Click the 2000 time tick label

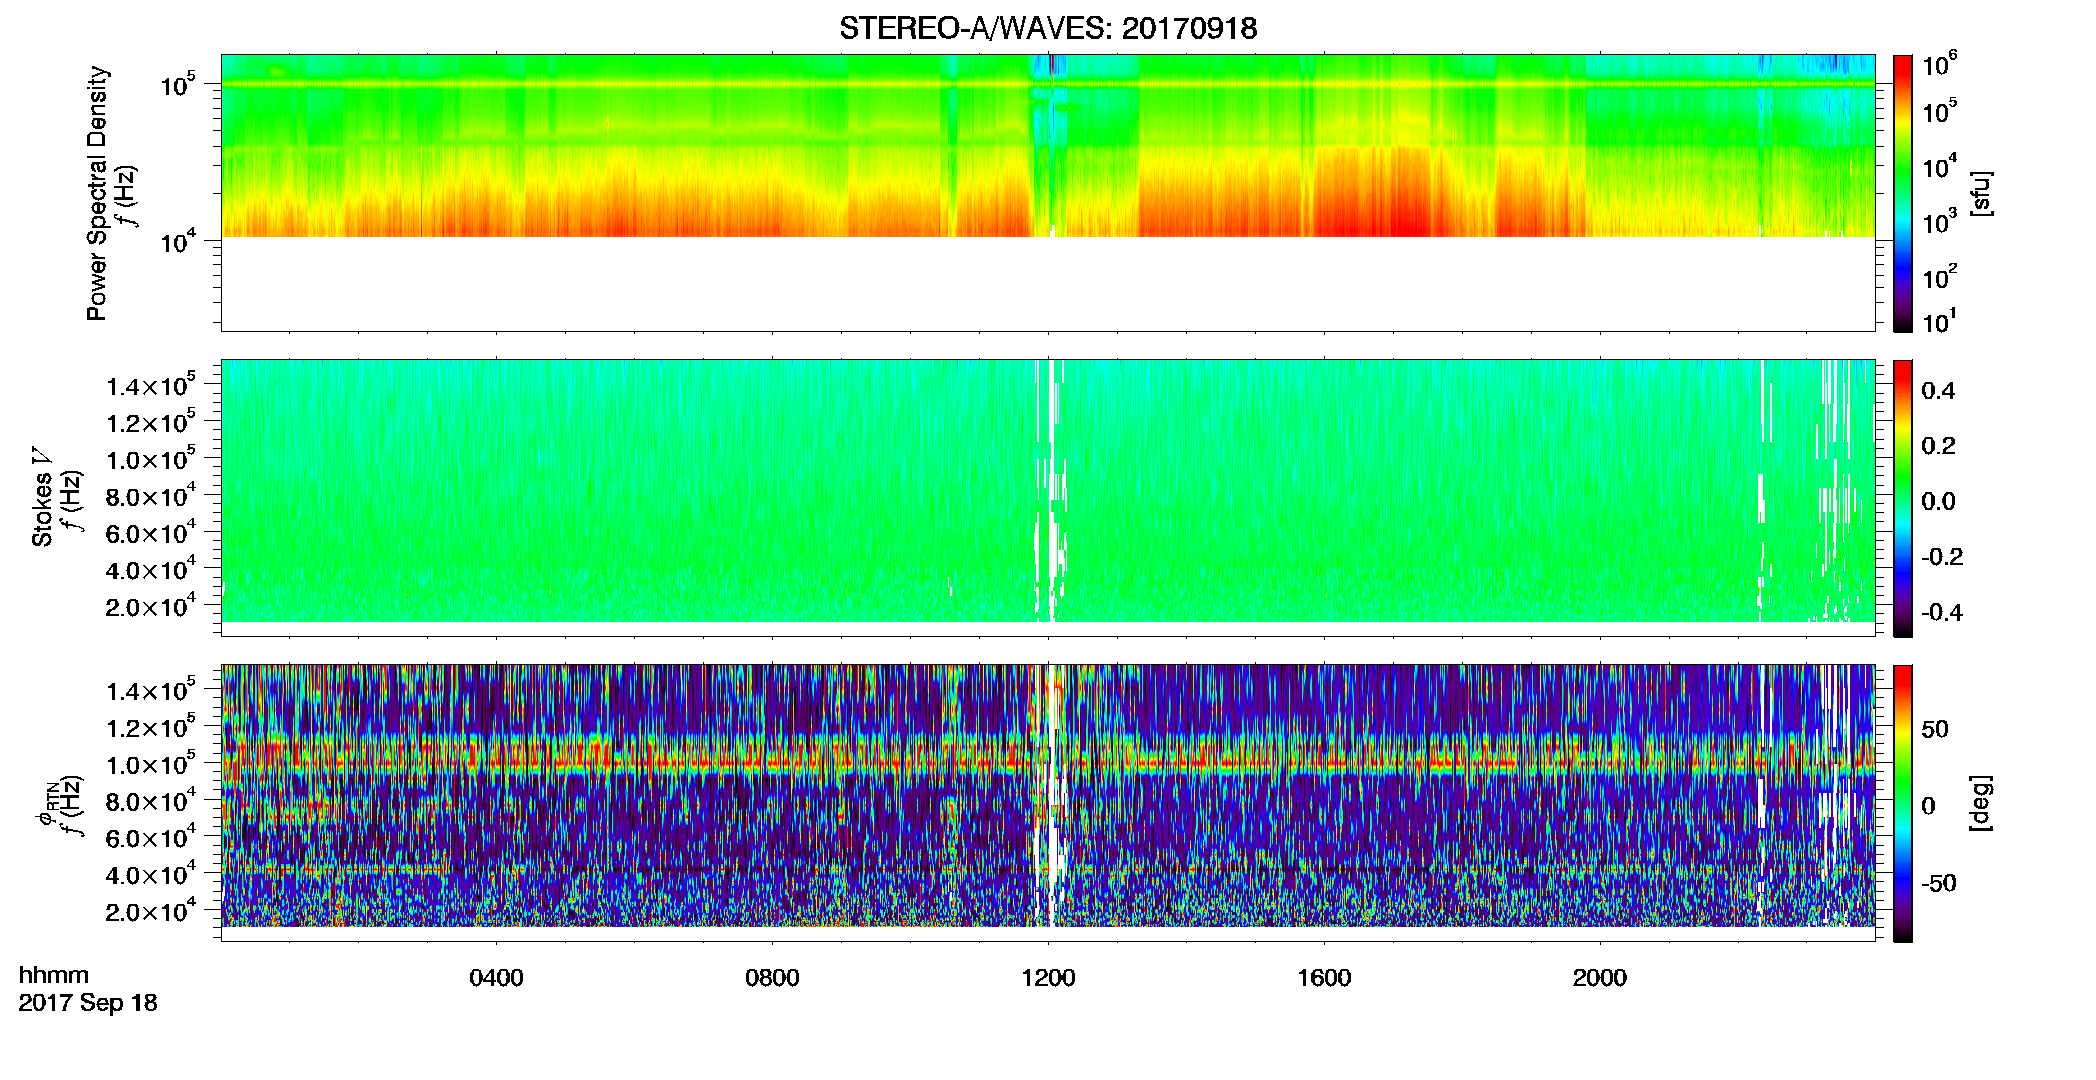(1600, 978)
